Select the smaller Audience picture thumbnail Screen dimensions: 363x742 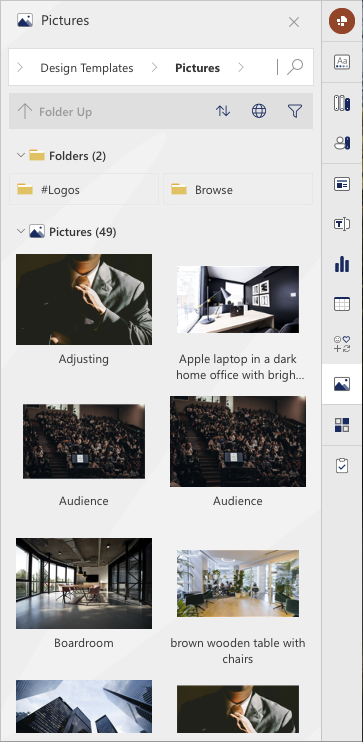pos(84,442)
